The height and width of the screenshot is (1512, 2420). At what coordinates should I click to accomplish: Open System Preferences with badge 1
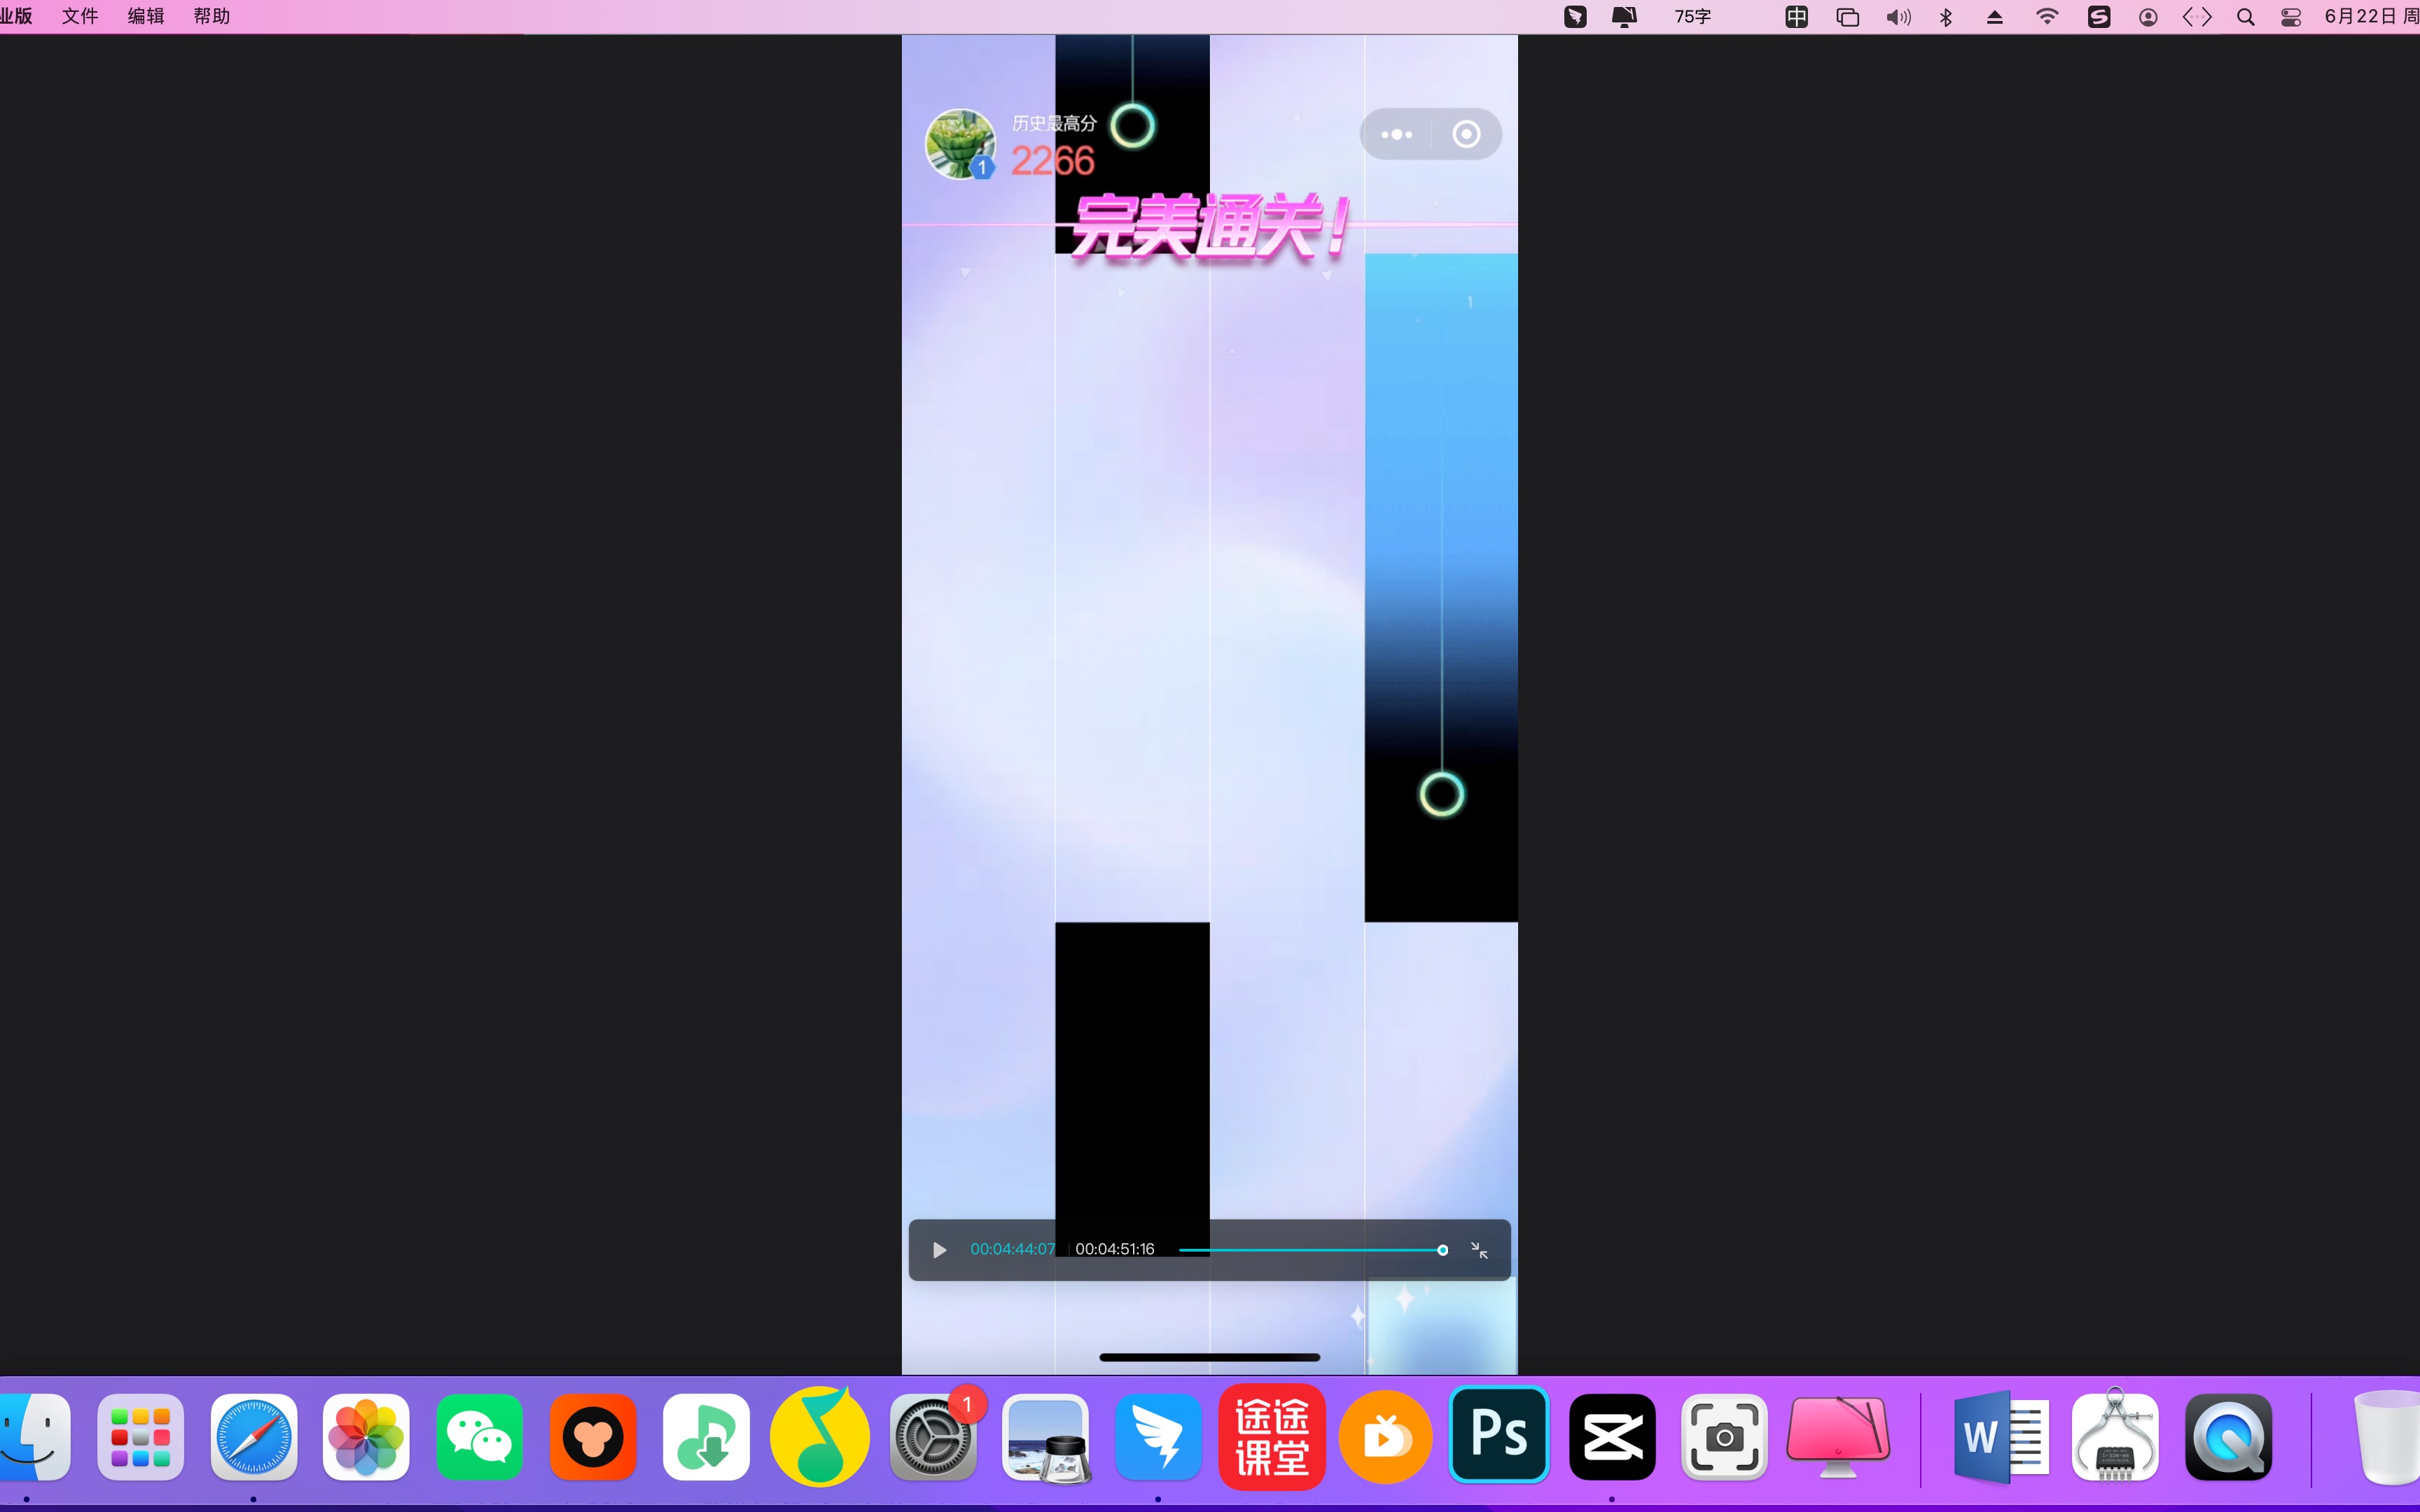coord(933,1438)
